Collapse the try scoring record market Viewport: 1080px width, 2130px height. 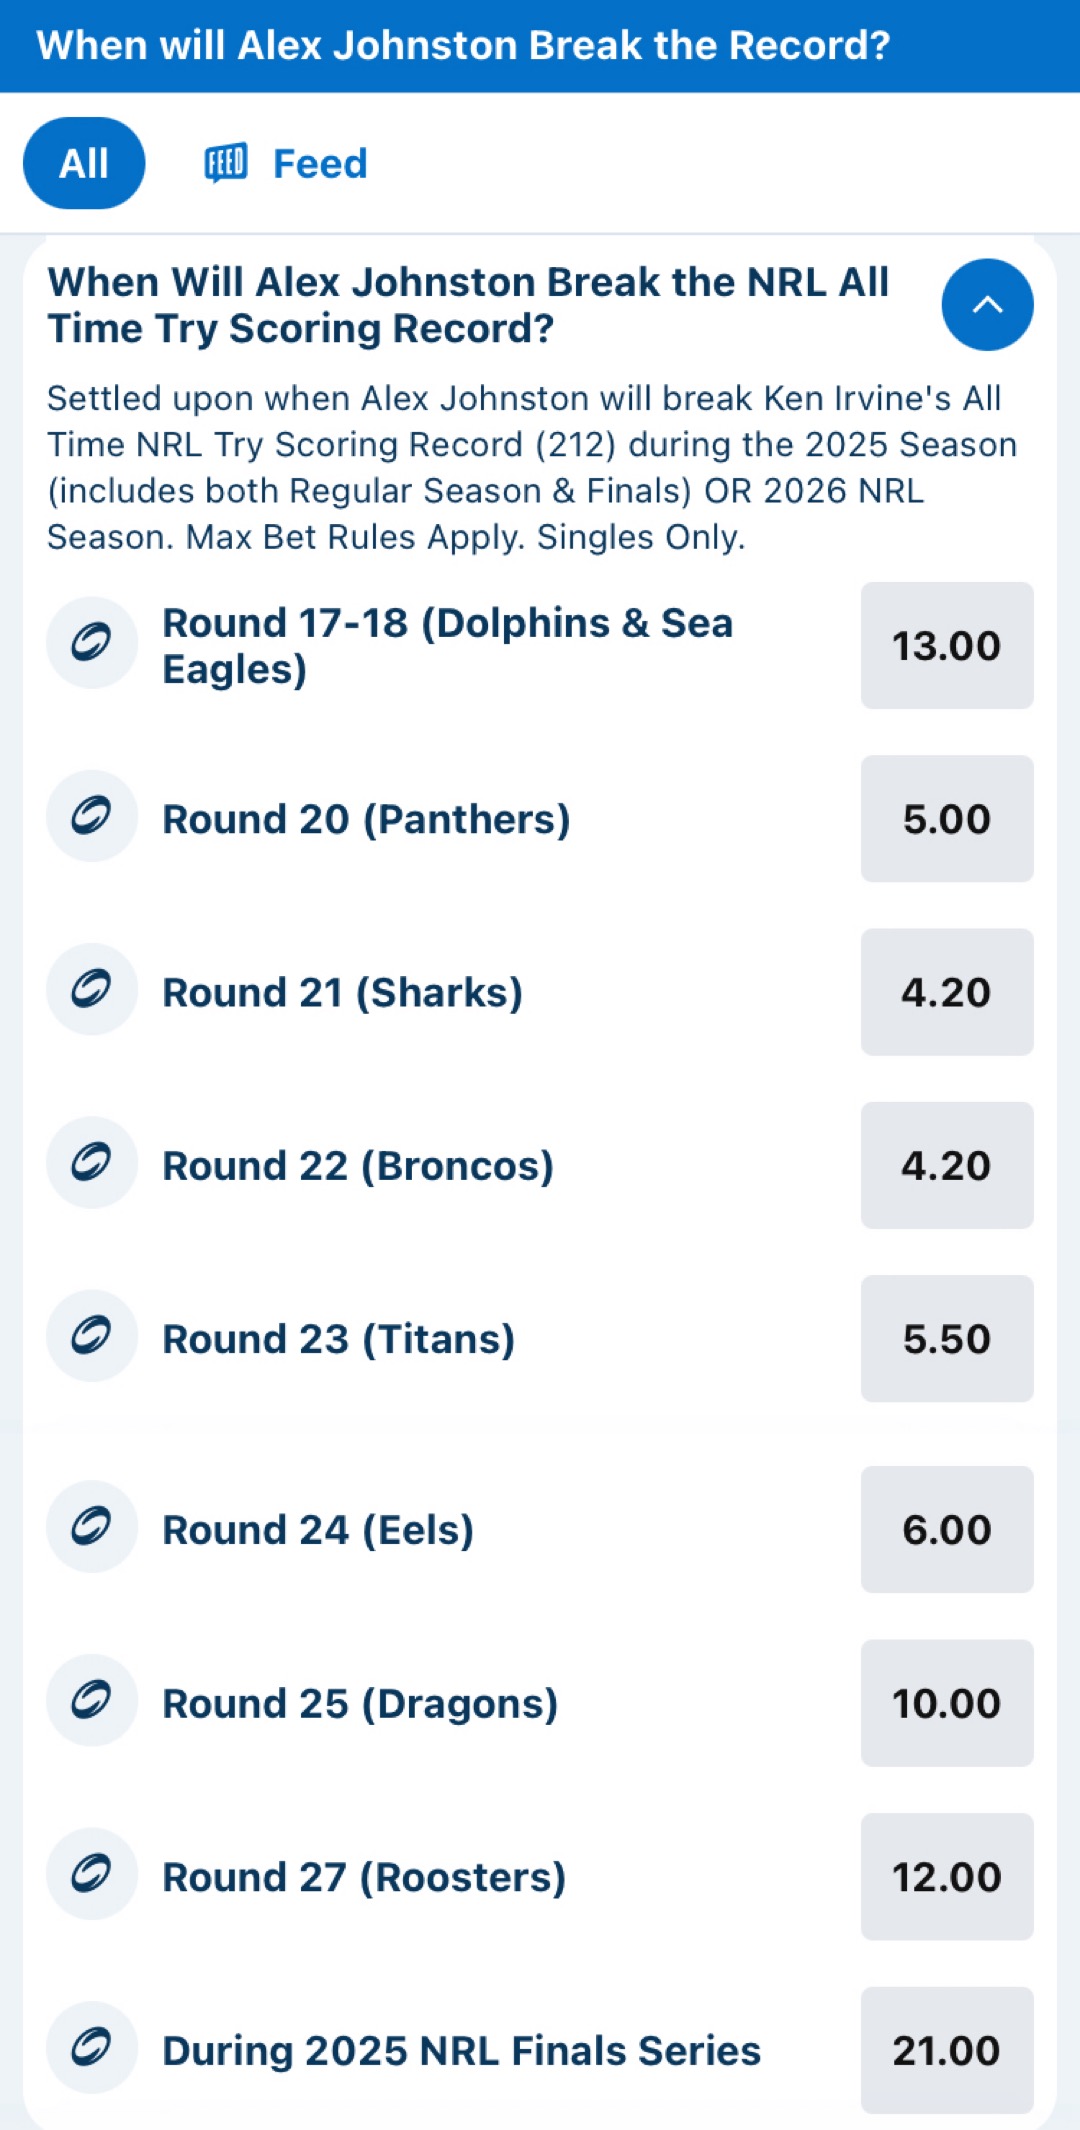click(987, 305)
